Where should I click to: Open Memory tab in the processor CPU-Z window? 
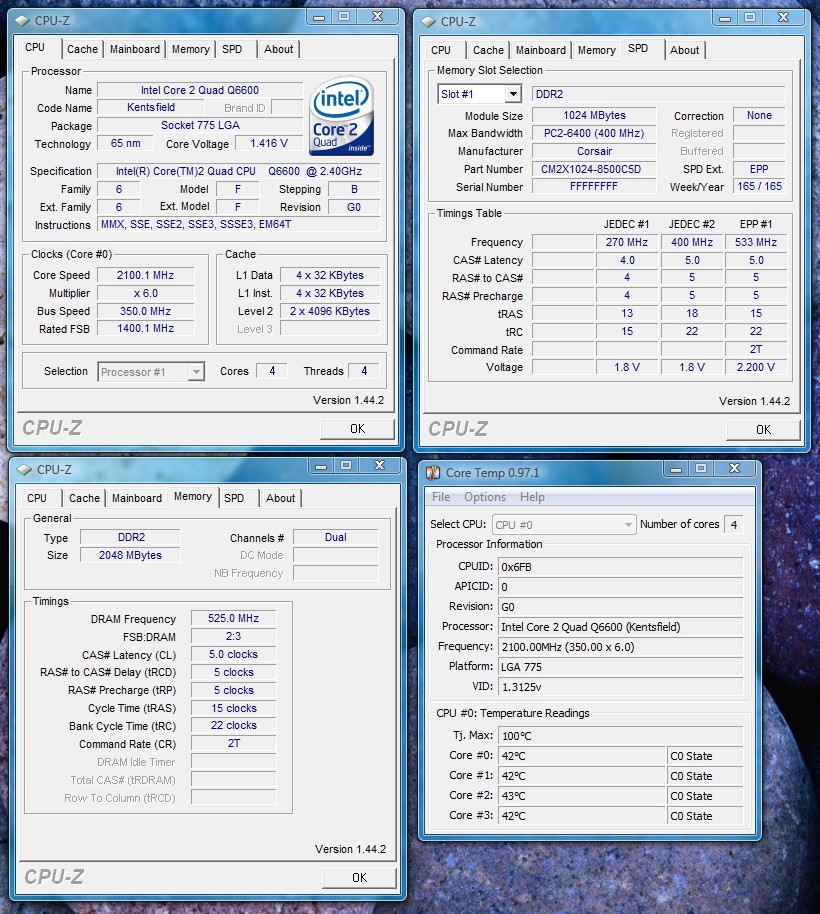point(191,50)
